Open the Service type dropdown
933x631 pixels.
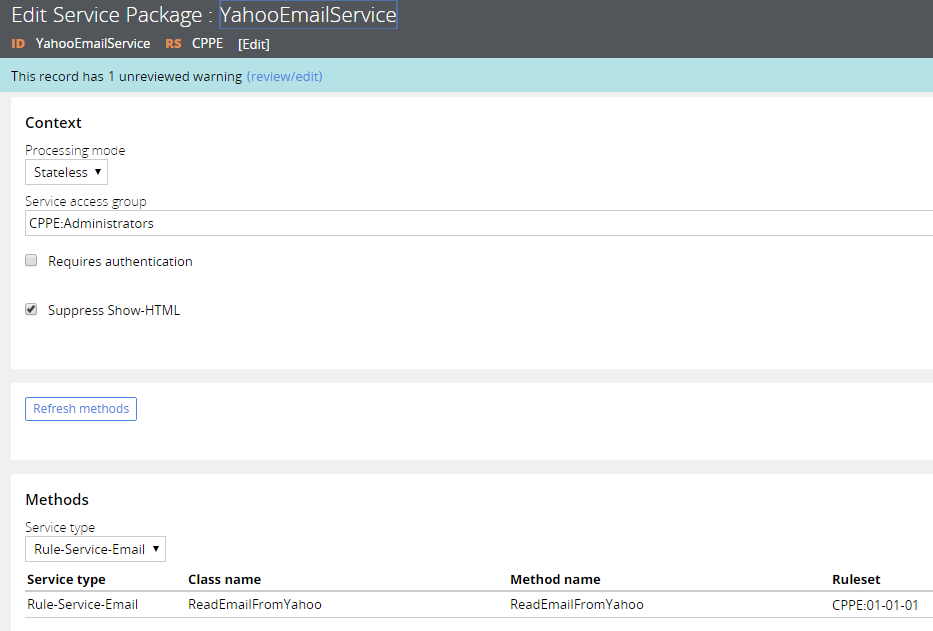click(95, 549)
